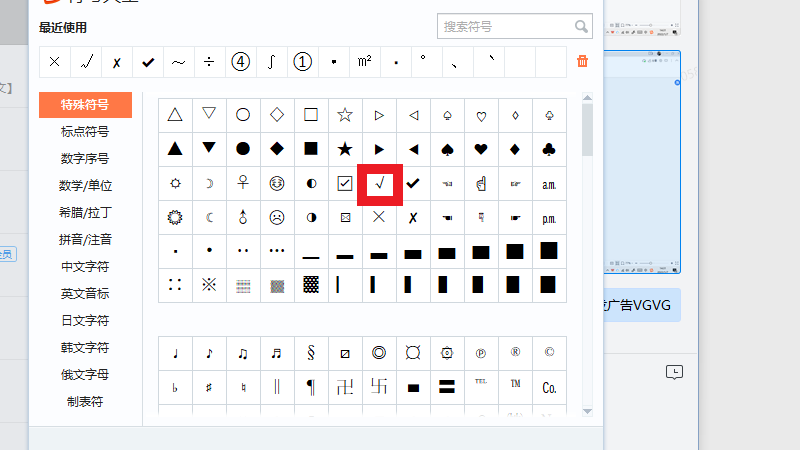Insert the smiley face symbol
Image resolution: width=800 pixels, height=450 pixels.
coord(277,183)
